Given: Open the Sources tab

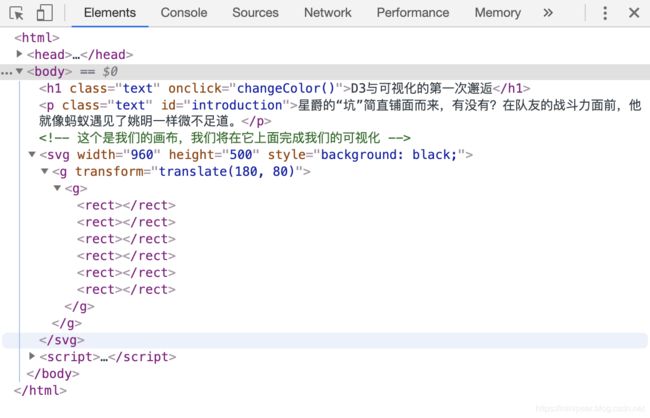Looking at the screenshot, I should pyautogui.click(x=255, y=13).
